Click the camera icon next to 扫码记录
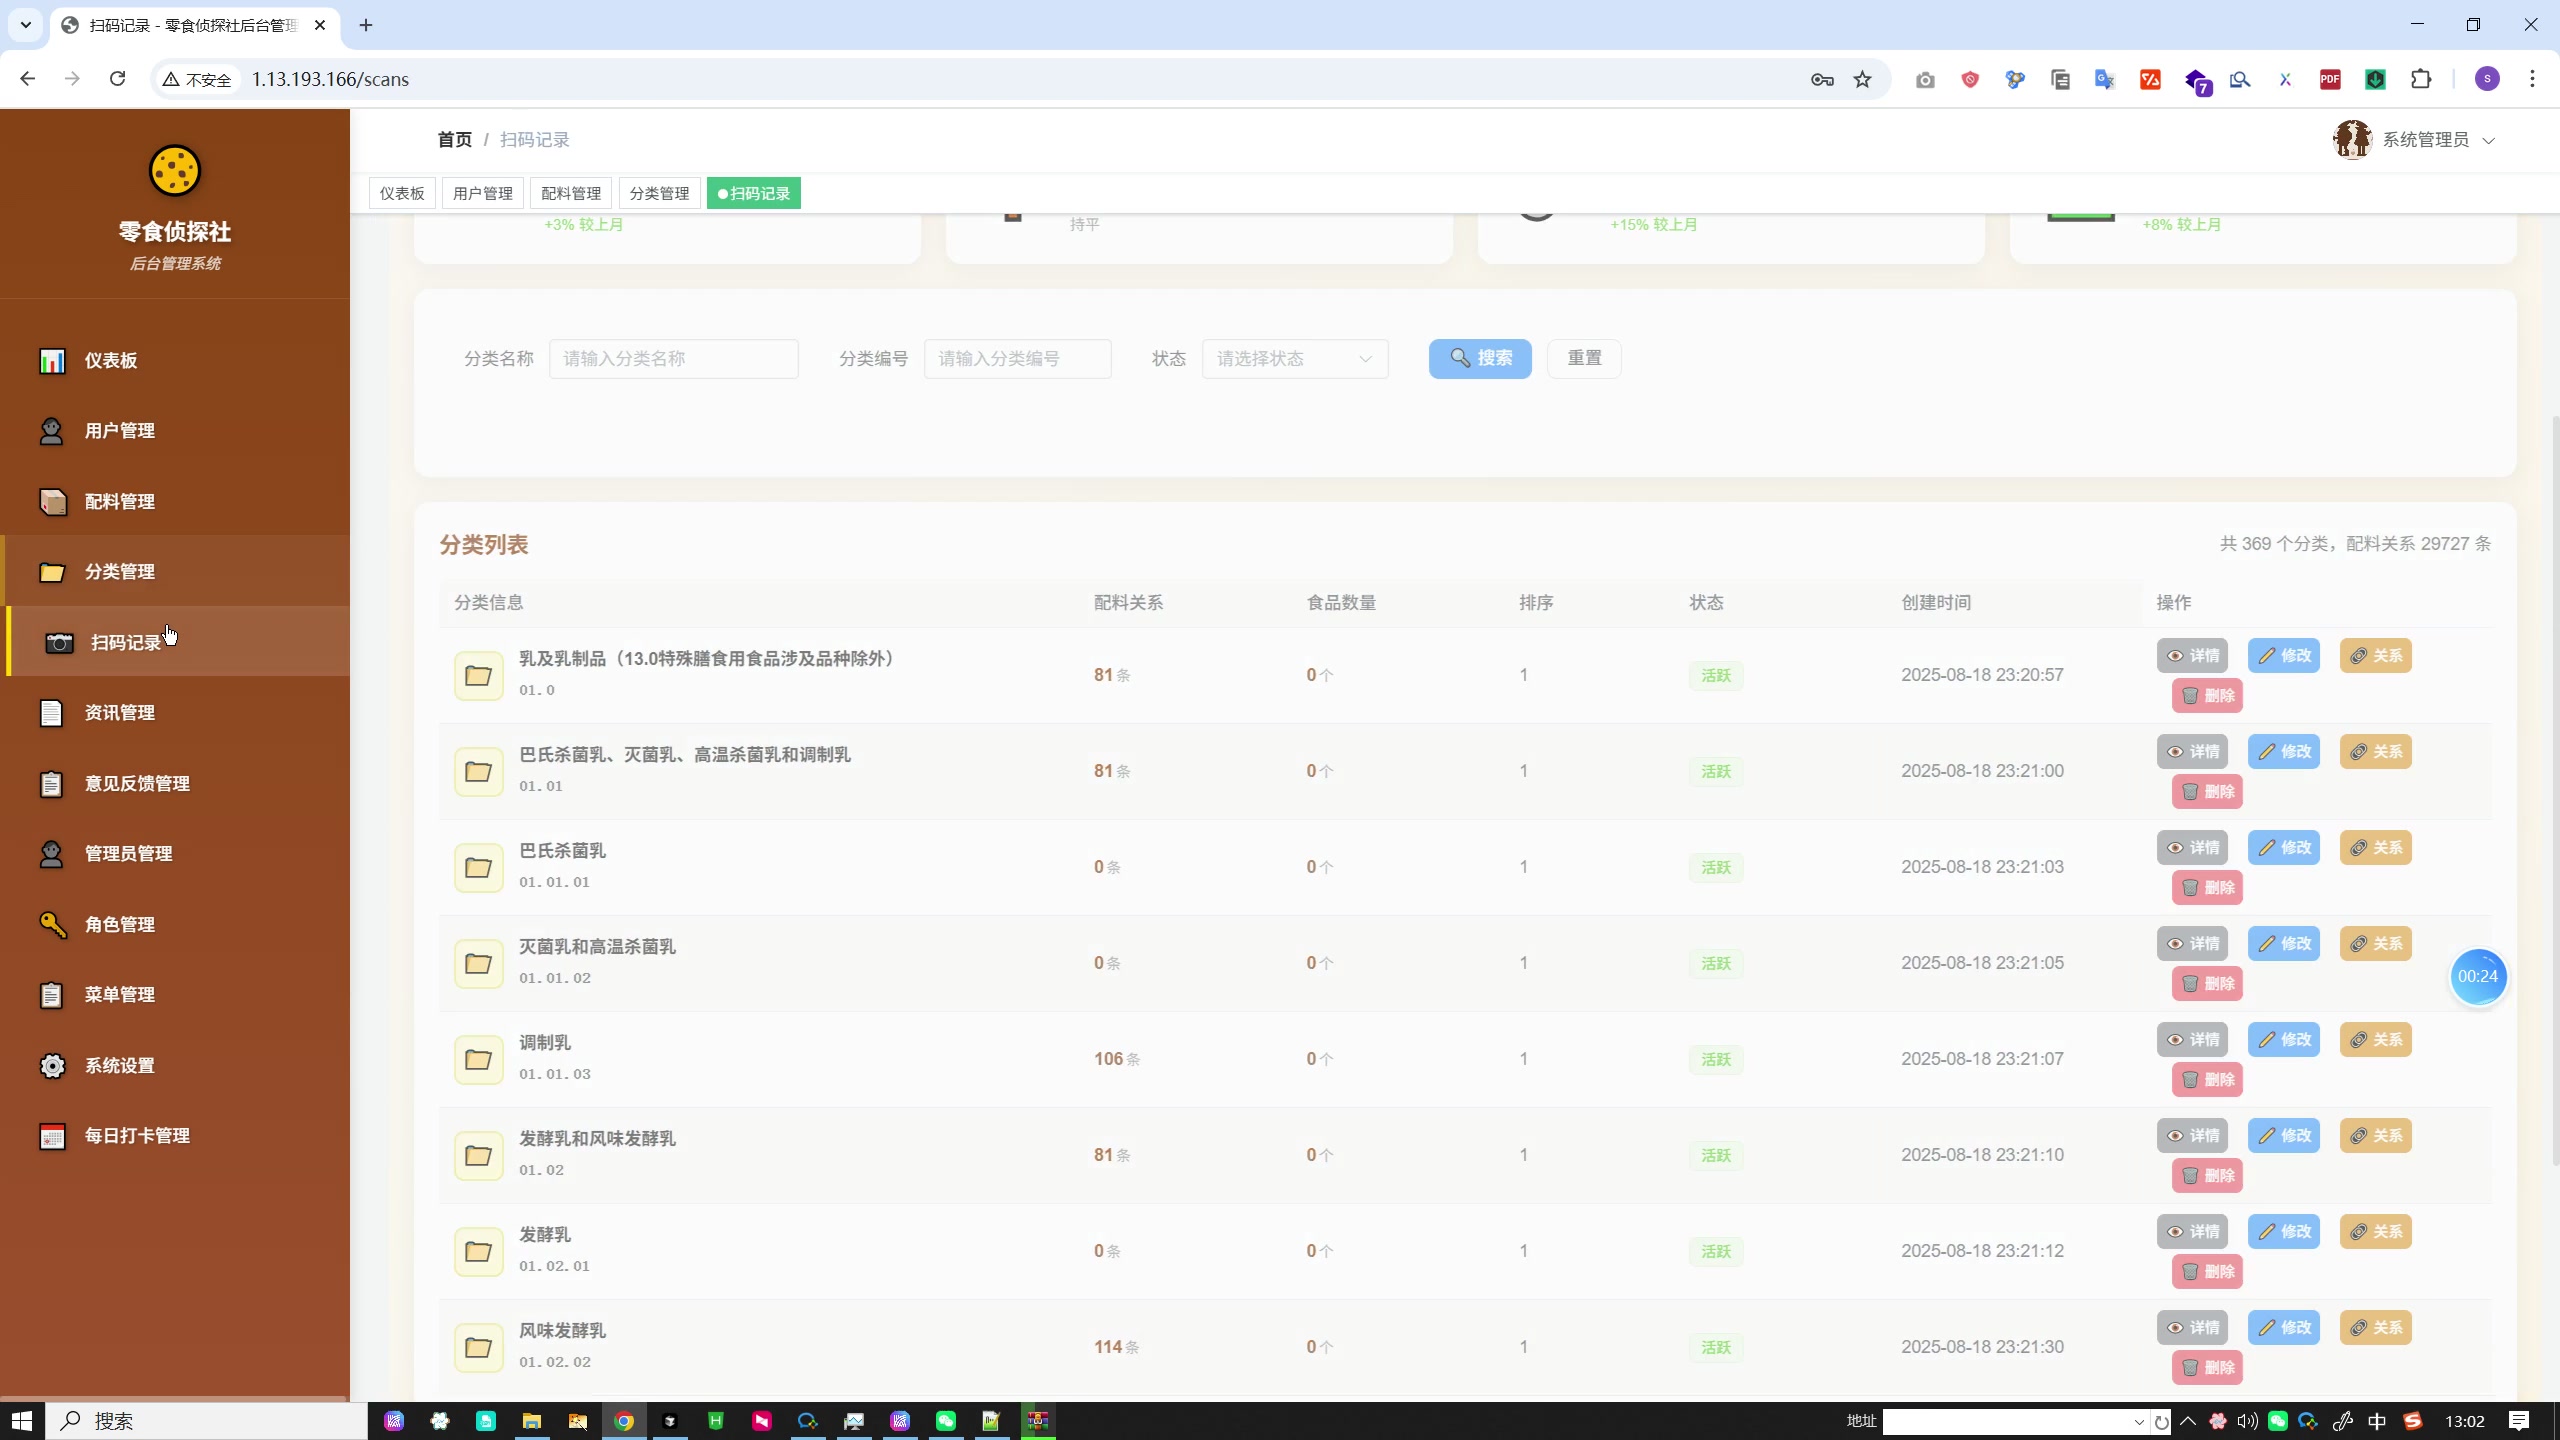The width and height of the screenshot is (2560, 1440). 58,643
